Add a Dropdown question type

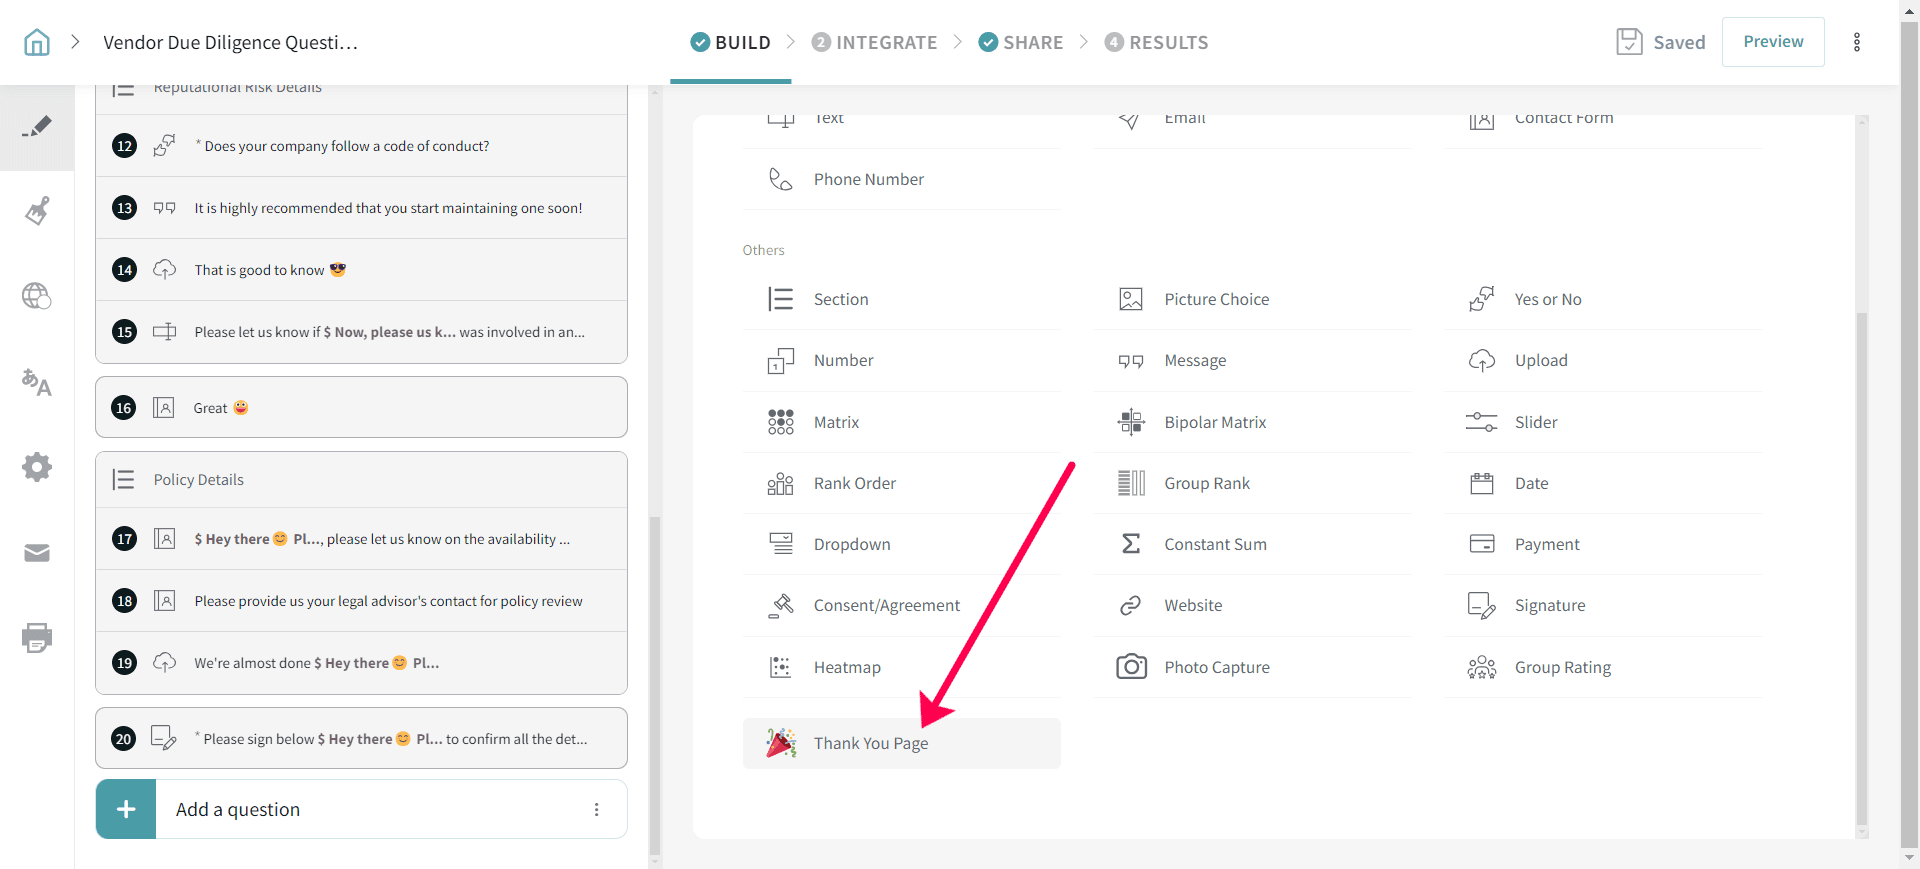(851, 544)
